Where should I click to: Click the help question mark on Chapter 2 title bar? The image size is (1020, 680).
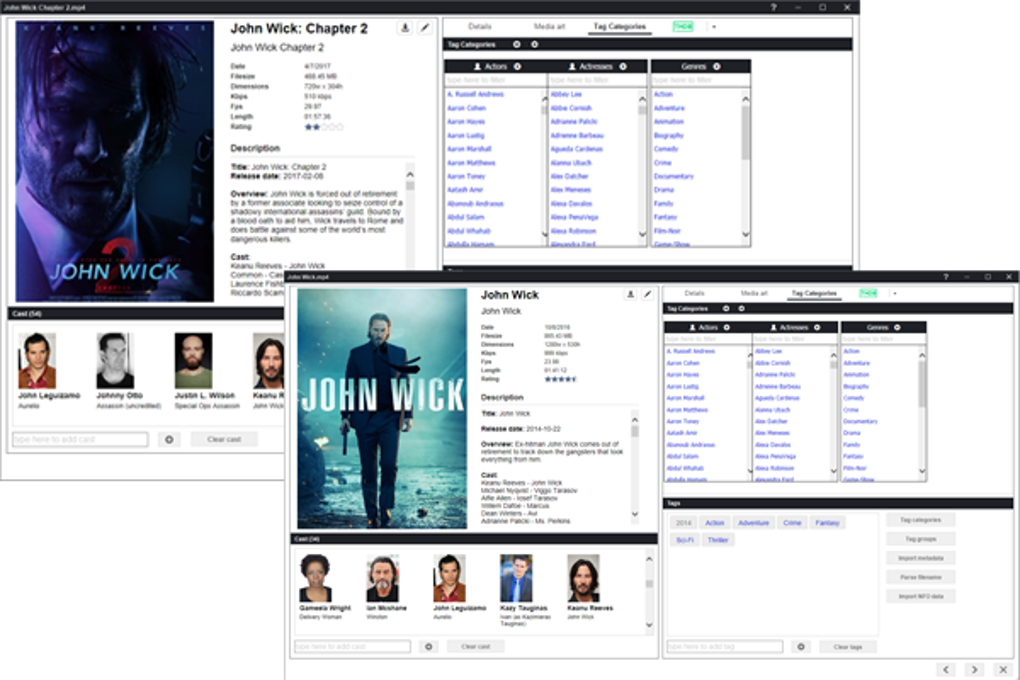coord(773,7)
